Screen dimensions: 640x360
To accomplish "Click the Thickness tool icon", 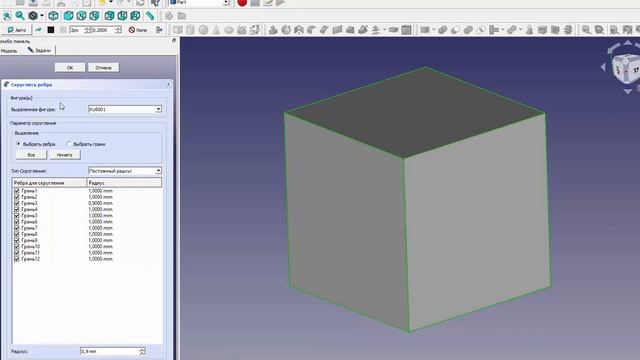I will coord(393,30).
